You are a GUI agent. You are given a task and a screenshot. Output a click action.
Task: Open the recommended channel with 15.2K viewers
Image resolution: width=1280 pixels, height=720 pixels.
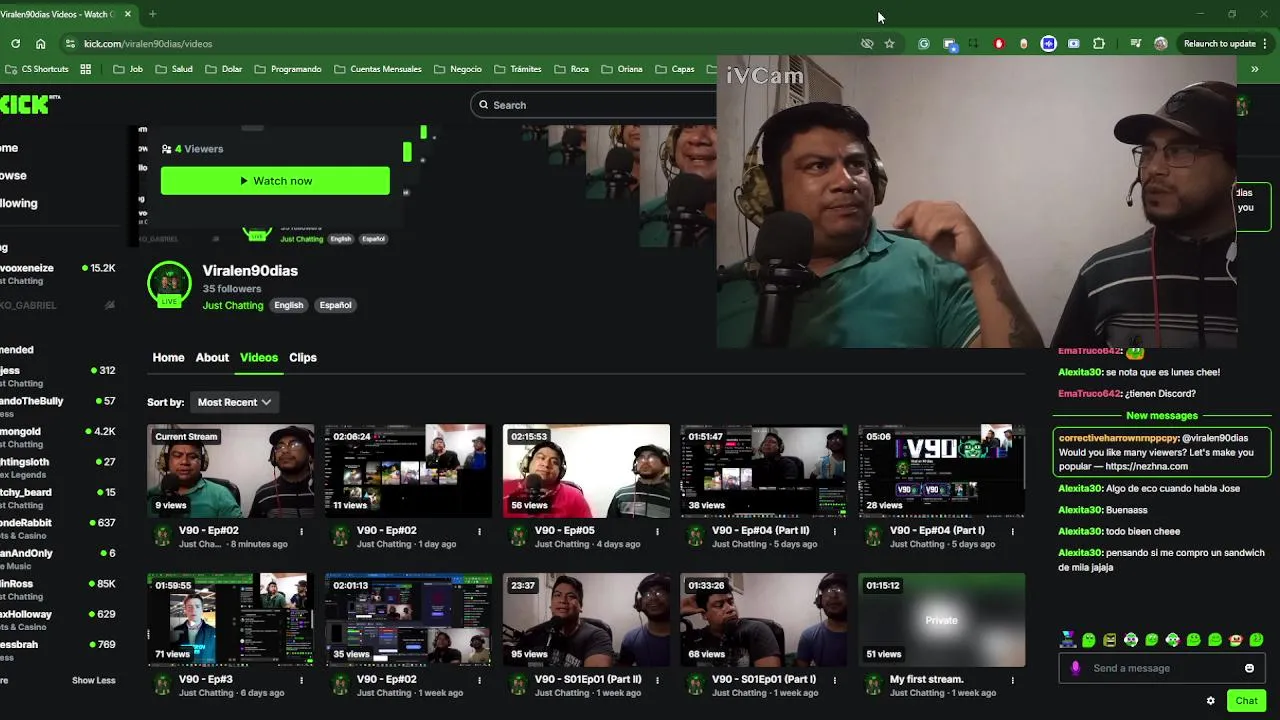point(58,274)
